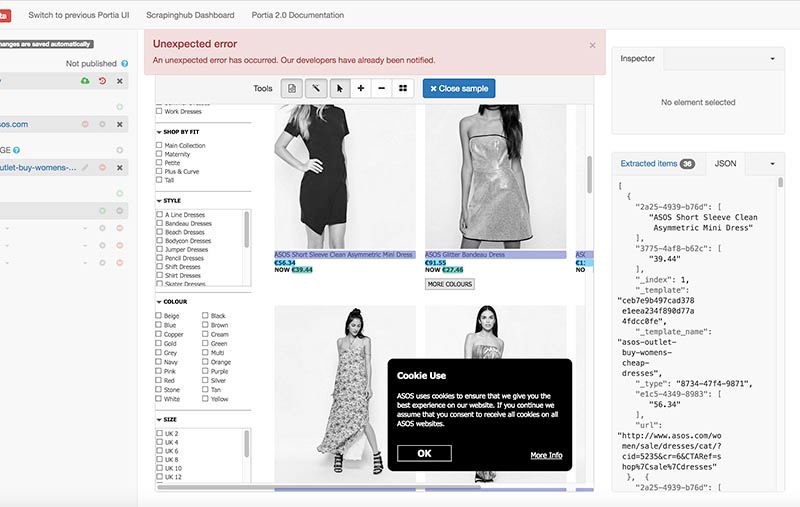Collapse the COLOUR filter section

[x=159, y=302]
